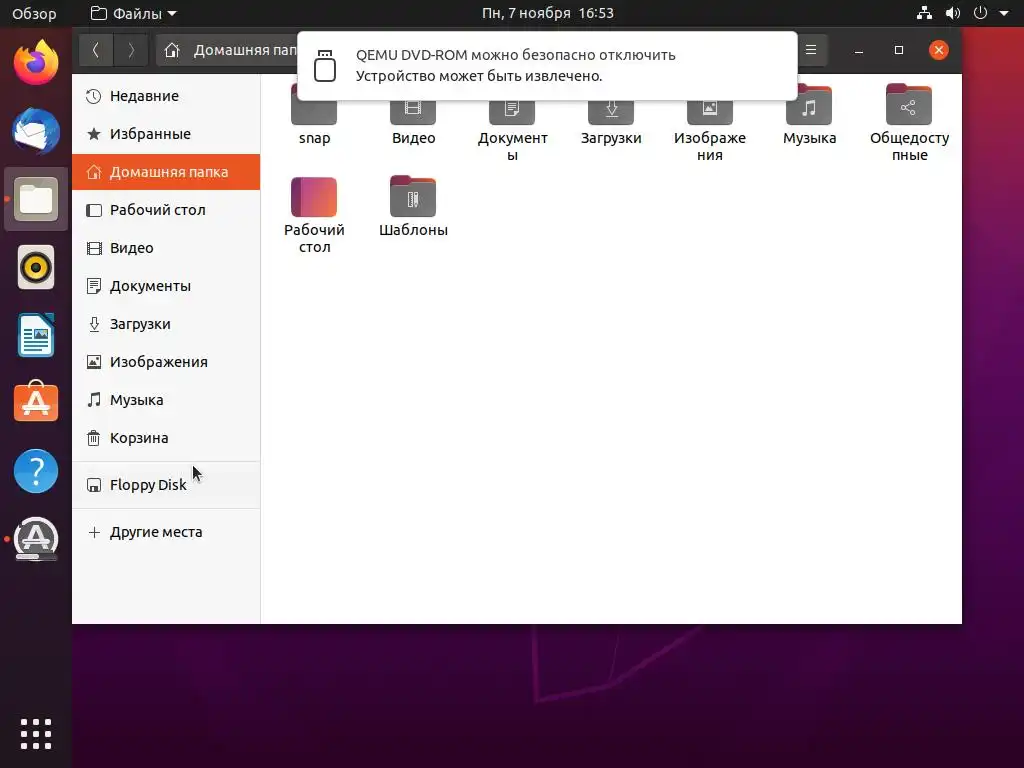This screenshot has height=768, width=1024.
Task: Open the clock and calendar in top bar
Action: pyautogui.click(x=548, y=13)
